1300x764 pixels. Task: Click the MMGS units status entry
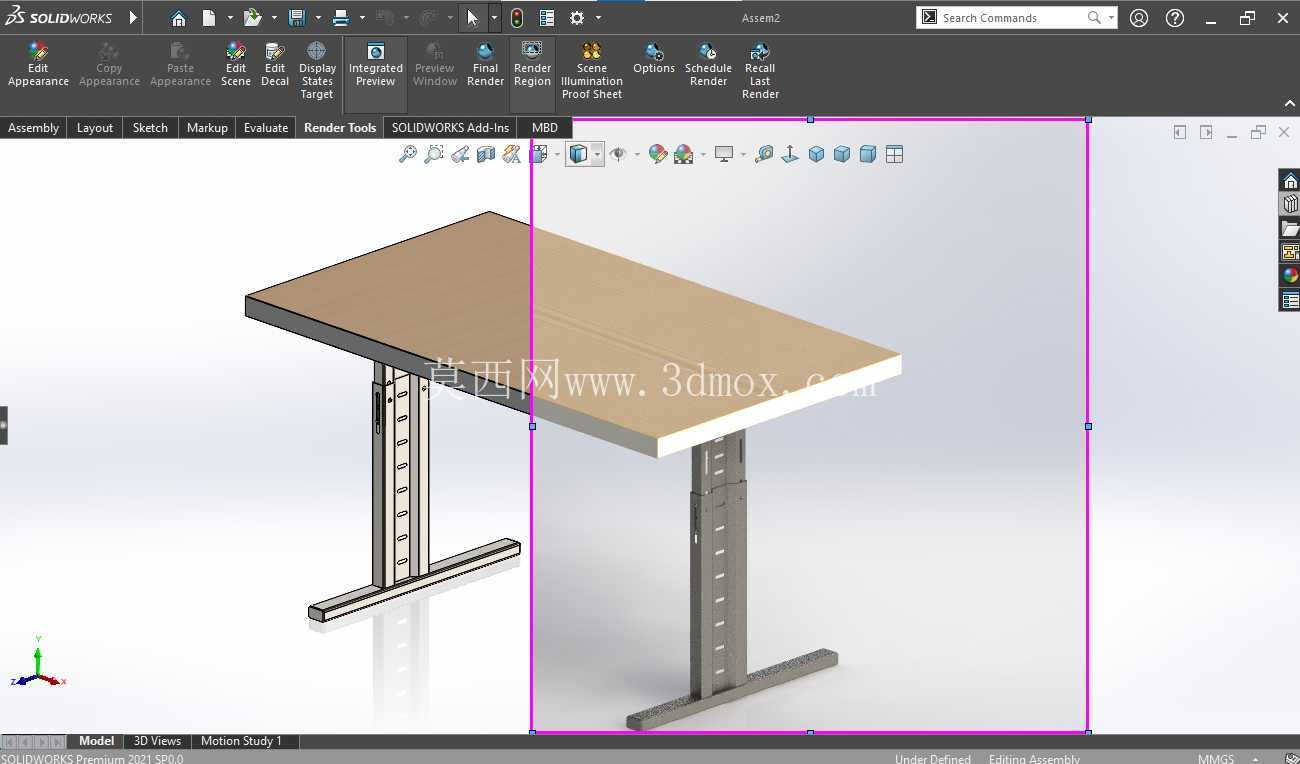click(1215, 759)
